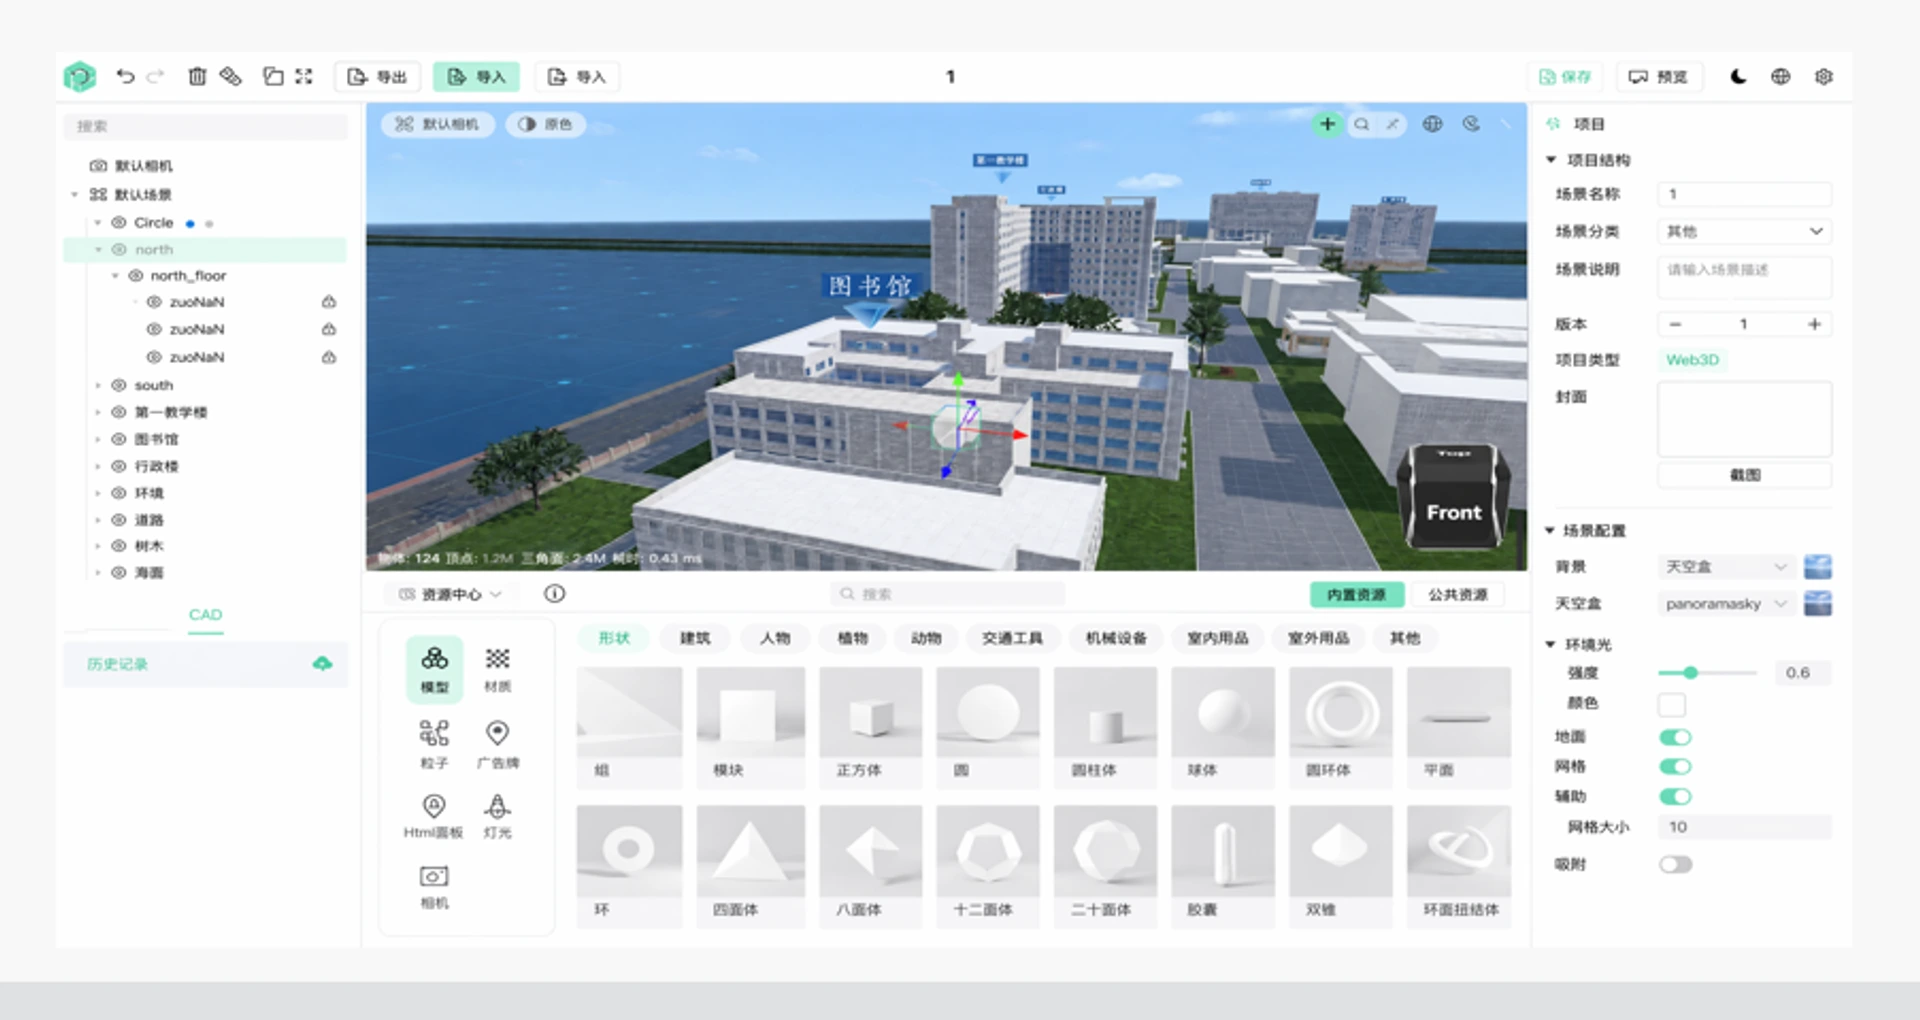Open settings gear in top bar
The image size is (1920, 1020).
tap(1824, 77)
